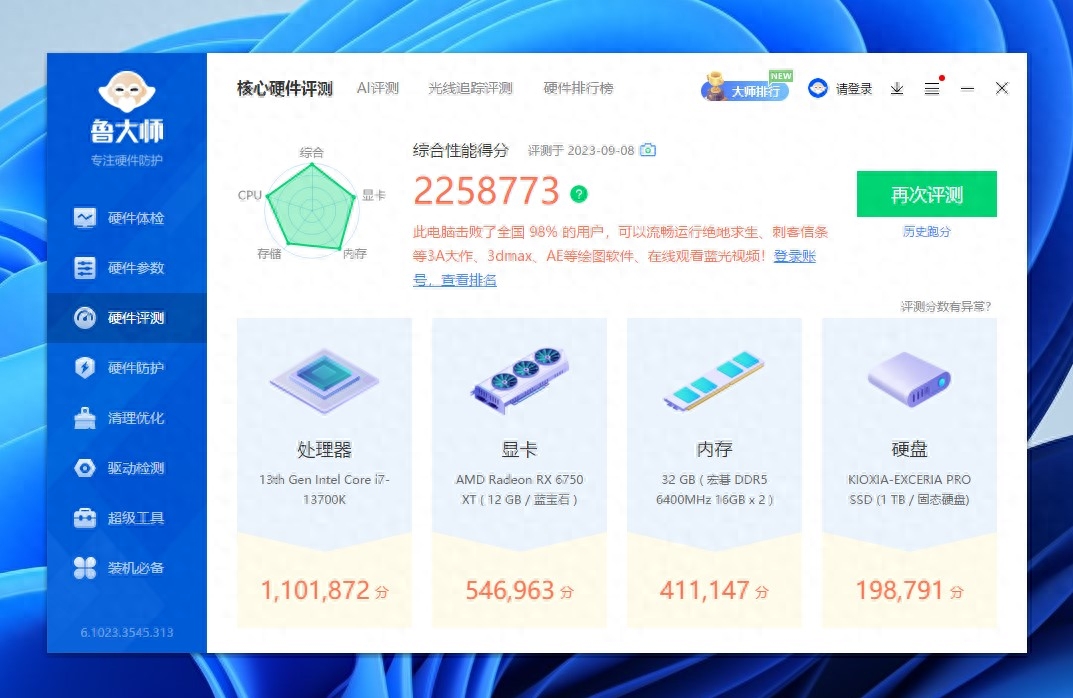
Task: Click the 处理器 card title
Action: tap(324, 450)
